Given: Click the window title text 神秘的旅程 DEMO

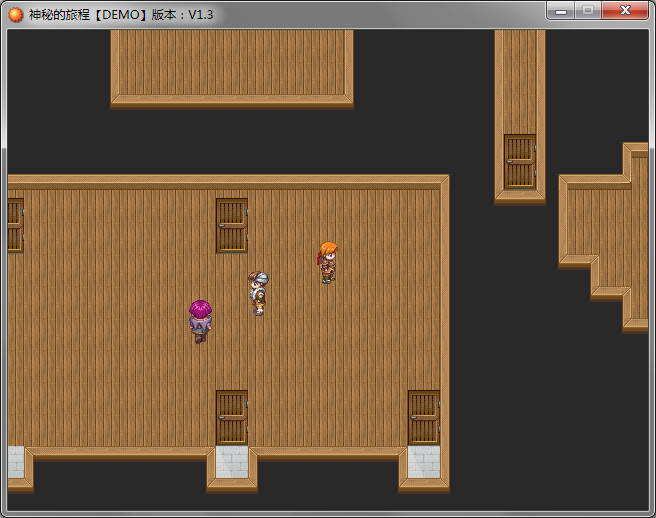Looking at the screenshot, I should [120, 14].
